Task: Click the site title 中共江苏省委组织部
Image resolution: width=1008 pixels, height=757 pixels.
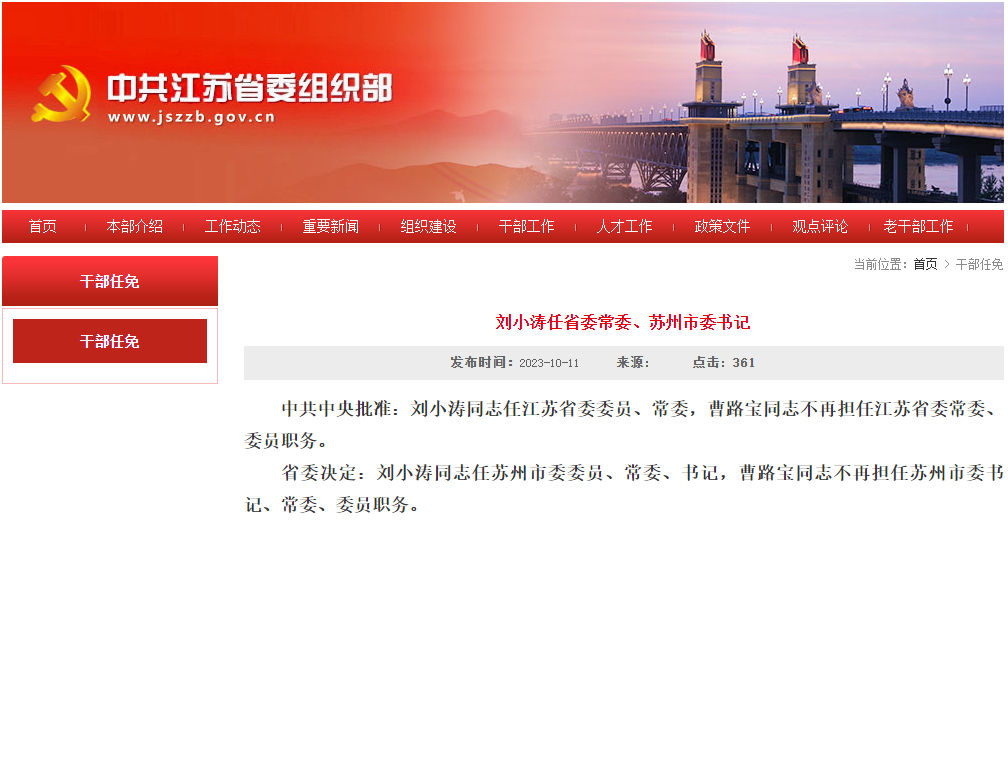Action: 249,88
